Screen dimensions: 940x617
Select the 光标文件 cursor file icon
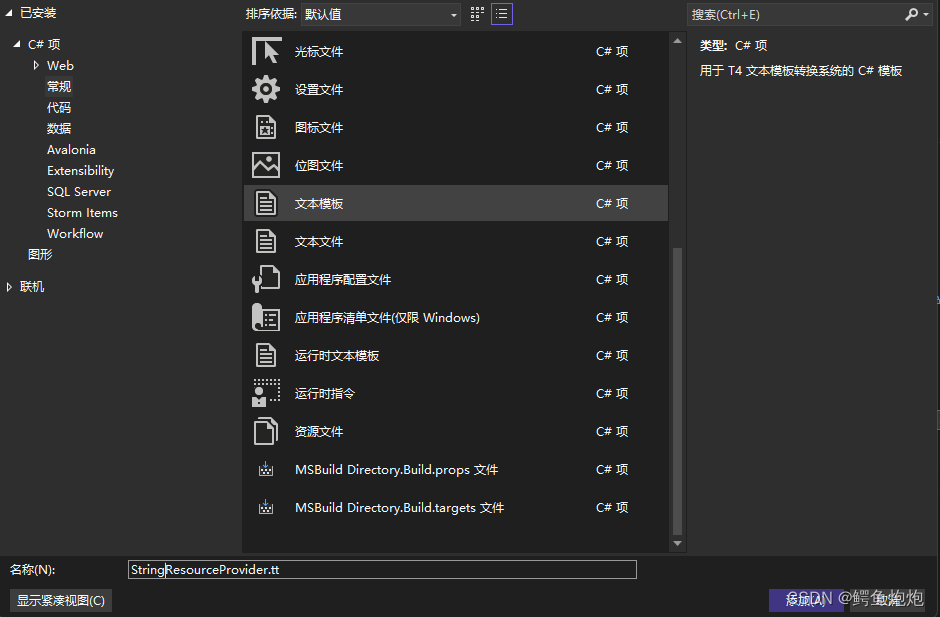pyautogui.click(x=265, y=50)
